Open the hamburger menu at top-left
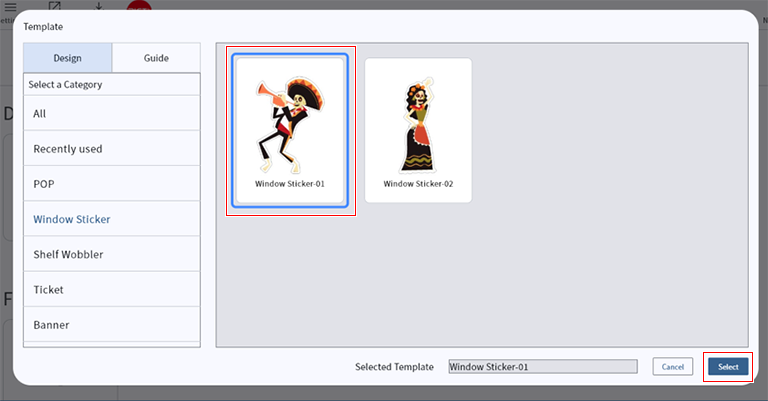 coord(10,4)
